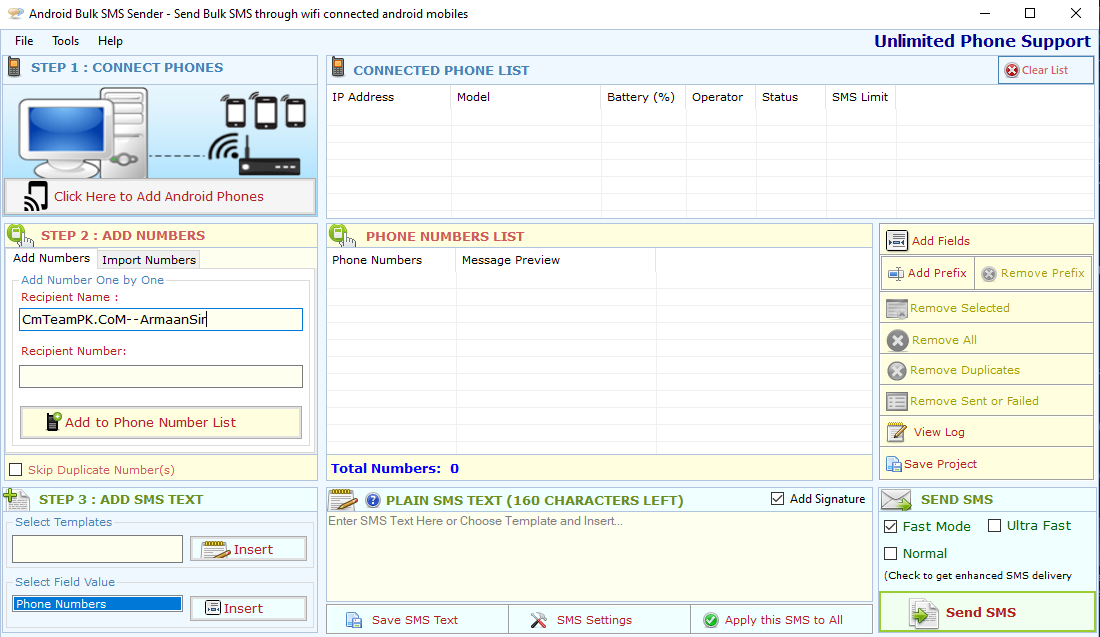
Task: Click the SMS Settings tools icon
Action: (539, 620)
